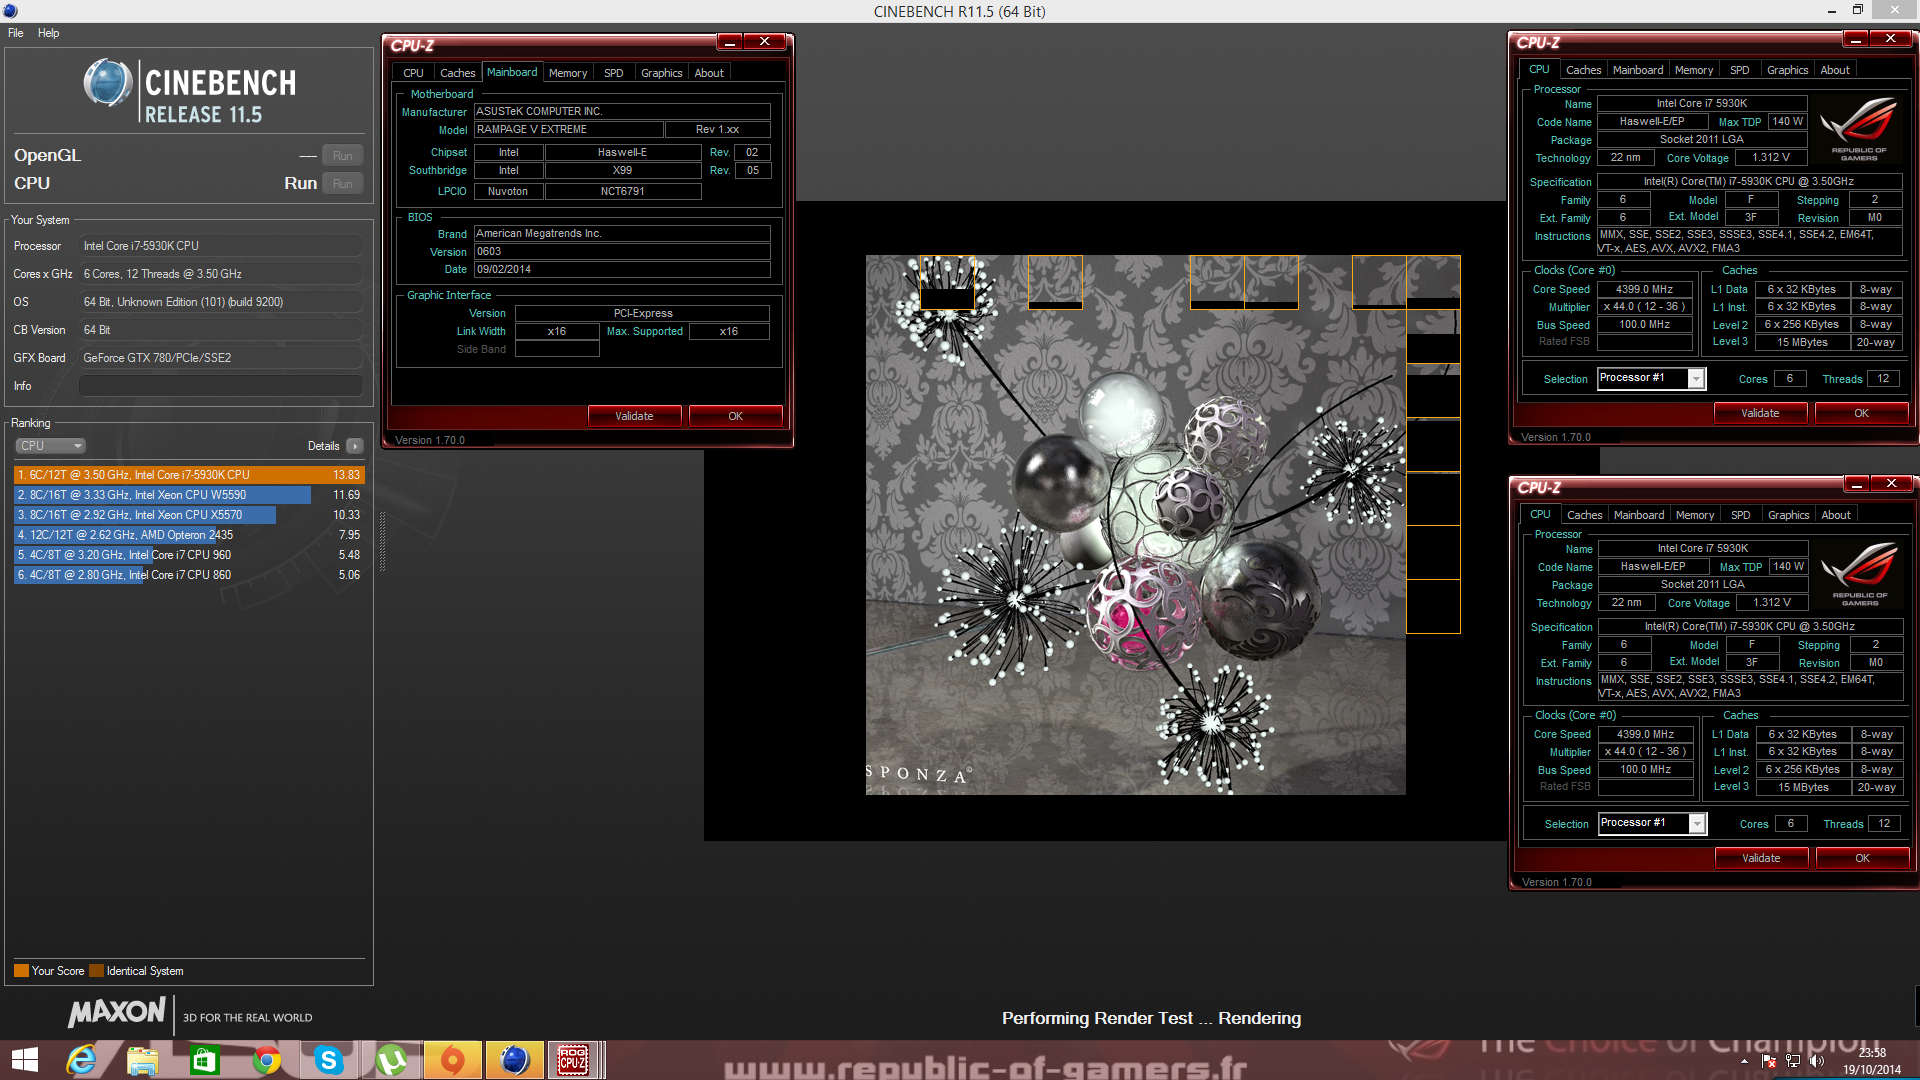Viewport: 1920px width, 1080px height.
Task: Switch to Origin in the taskbar
Action: coord(453,1060)
